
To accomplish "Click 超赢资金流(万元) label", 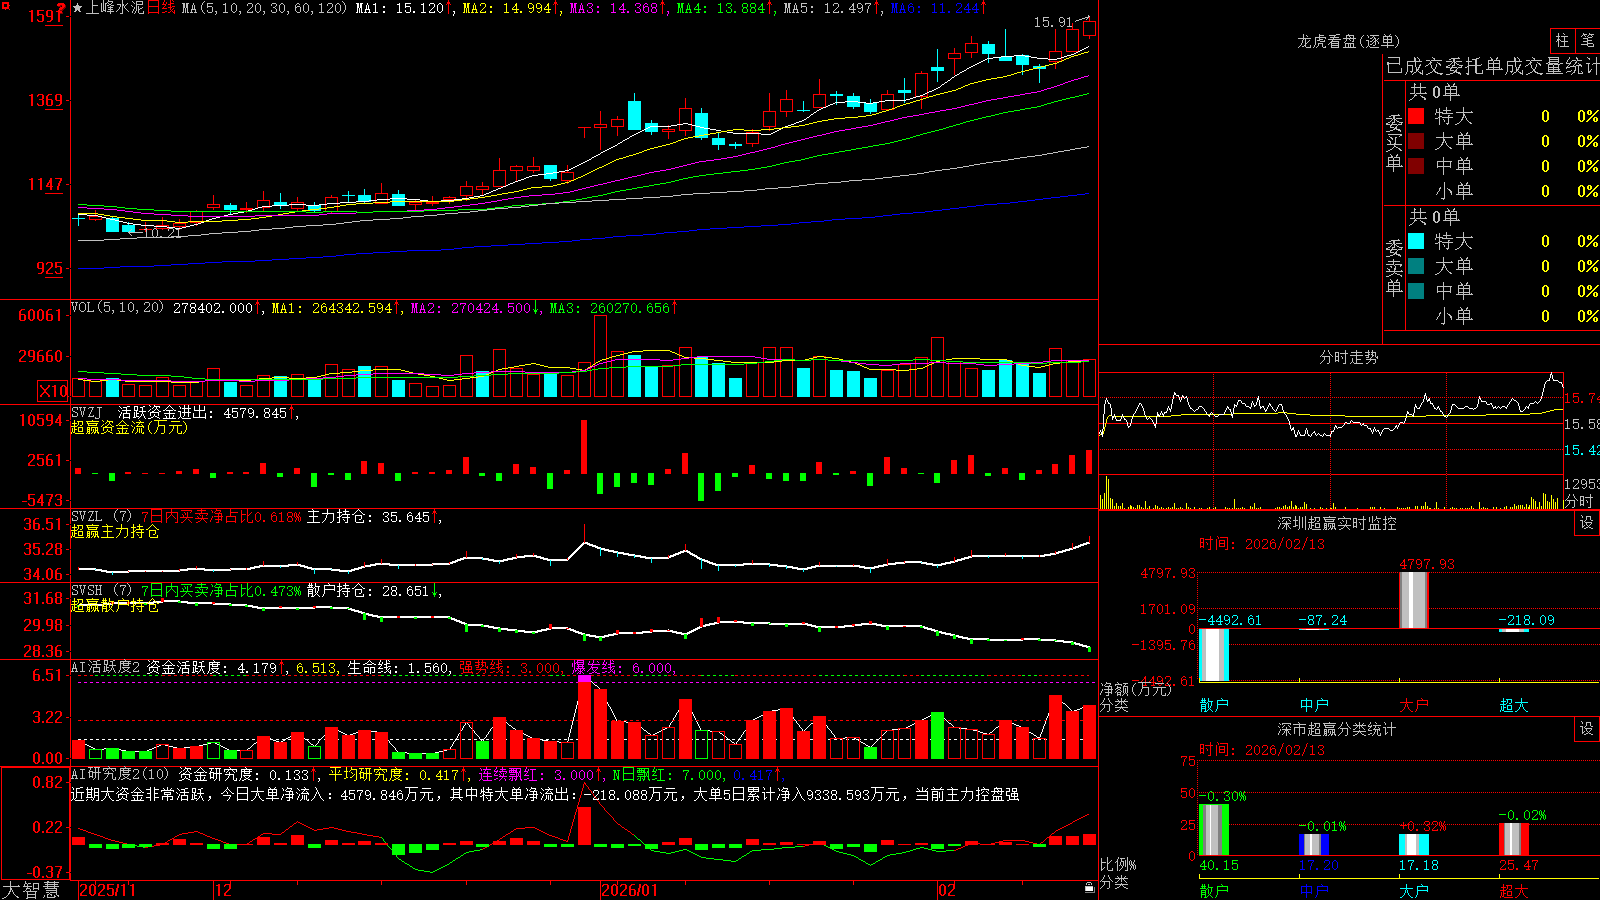I will [129, 427].
